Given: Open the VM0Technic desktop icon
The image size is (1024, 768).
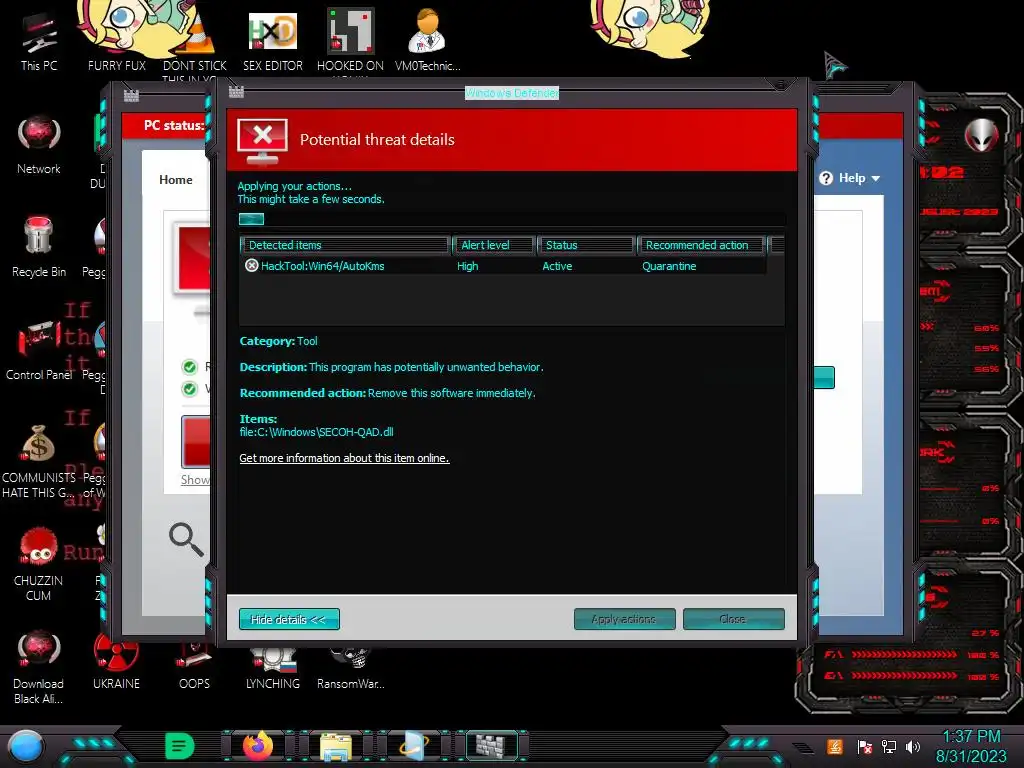Looking at the screenshot, I should click(x=428, y=41).
